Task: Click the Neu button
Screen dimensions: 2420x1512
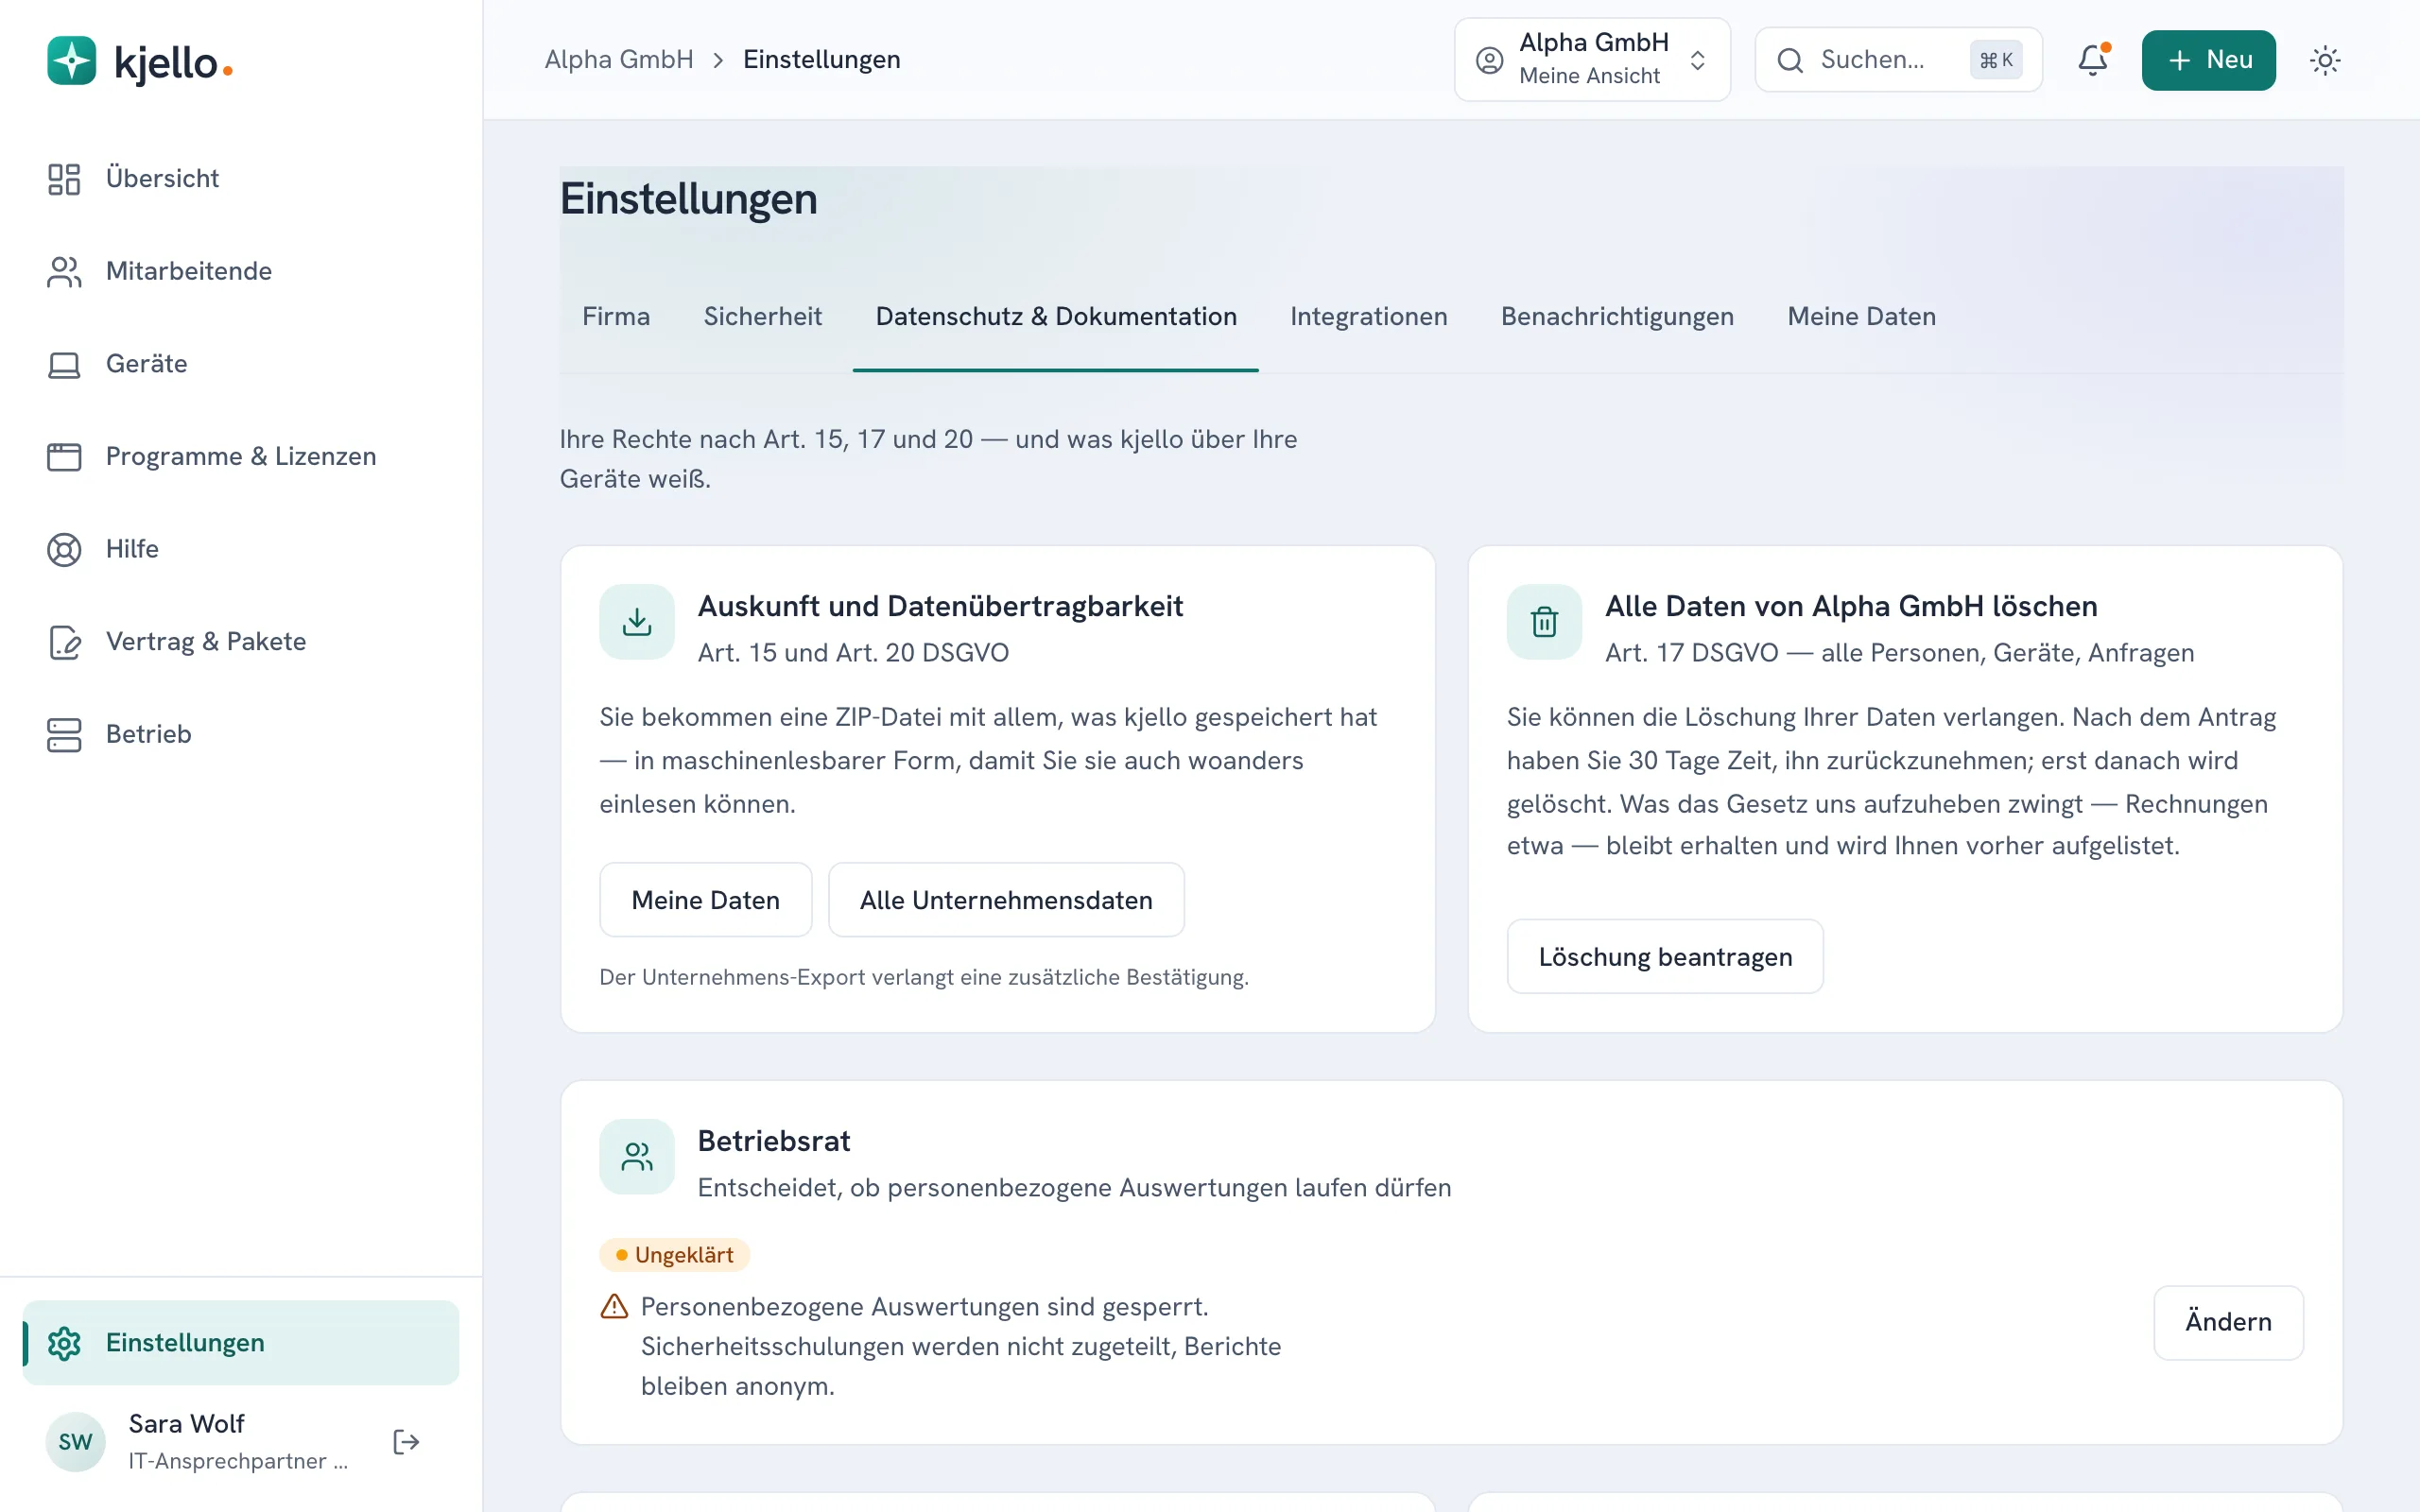Action: (x=2208, y=60)
